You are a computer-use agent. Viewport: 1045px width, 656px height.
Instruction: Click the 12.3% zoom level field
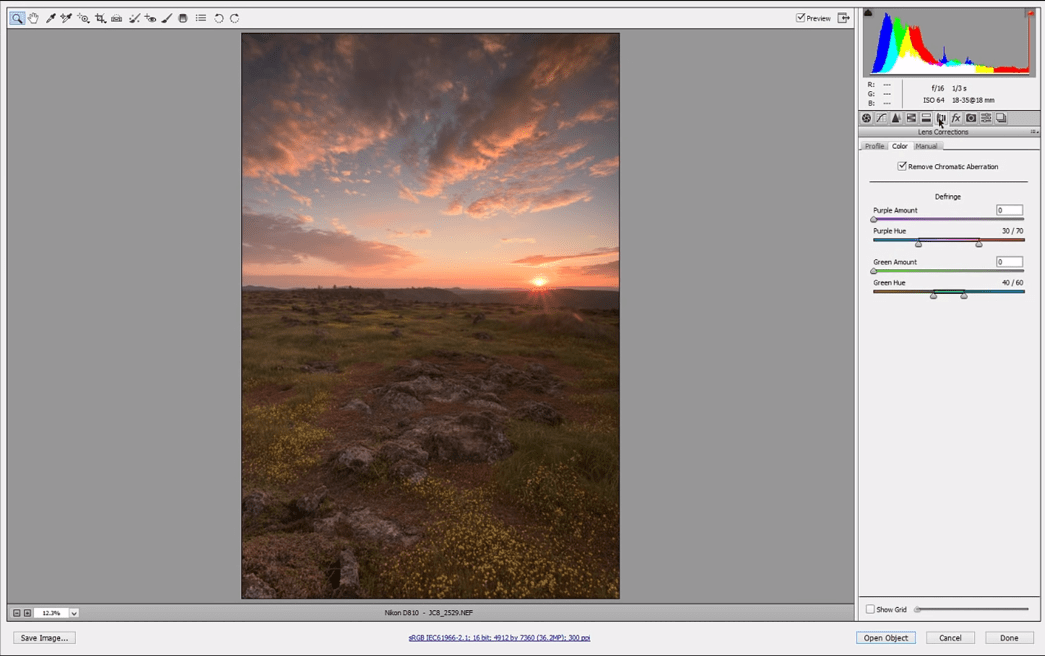(x=51, y=613)
